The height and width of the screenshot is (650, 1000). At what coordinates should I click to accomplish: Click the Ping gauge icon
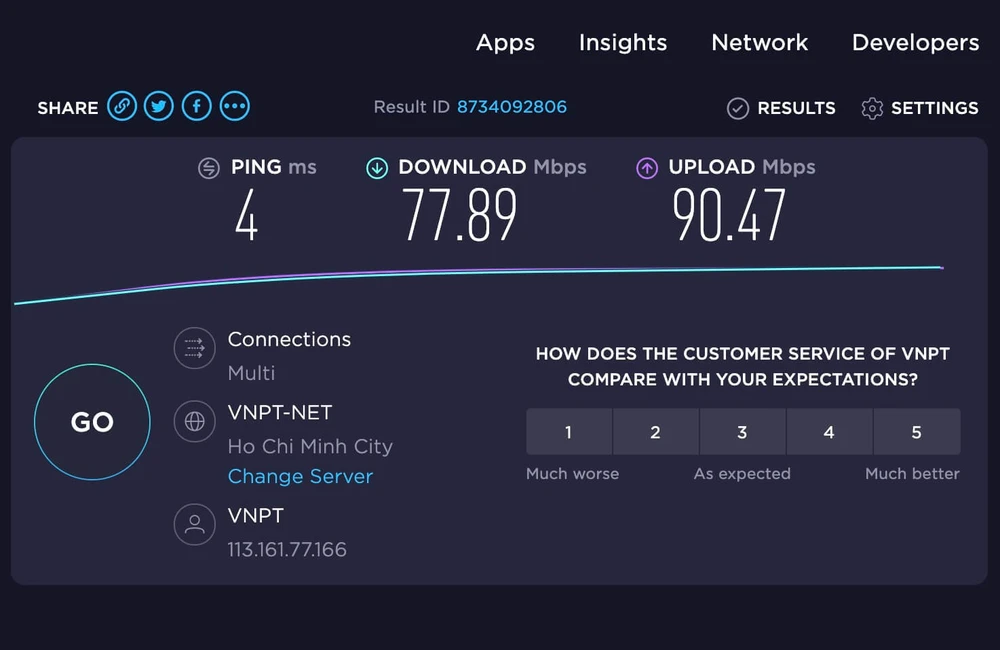coord(209,168)
